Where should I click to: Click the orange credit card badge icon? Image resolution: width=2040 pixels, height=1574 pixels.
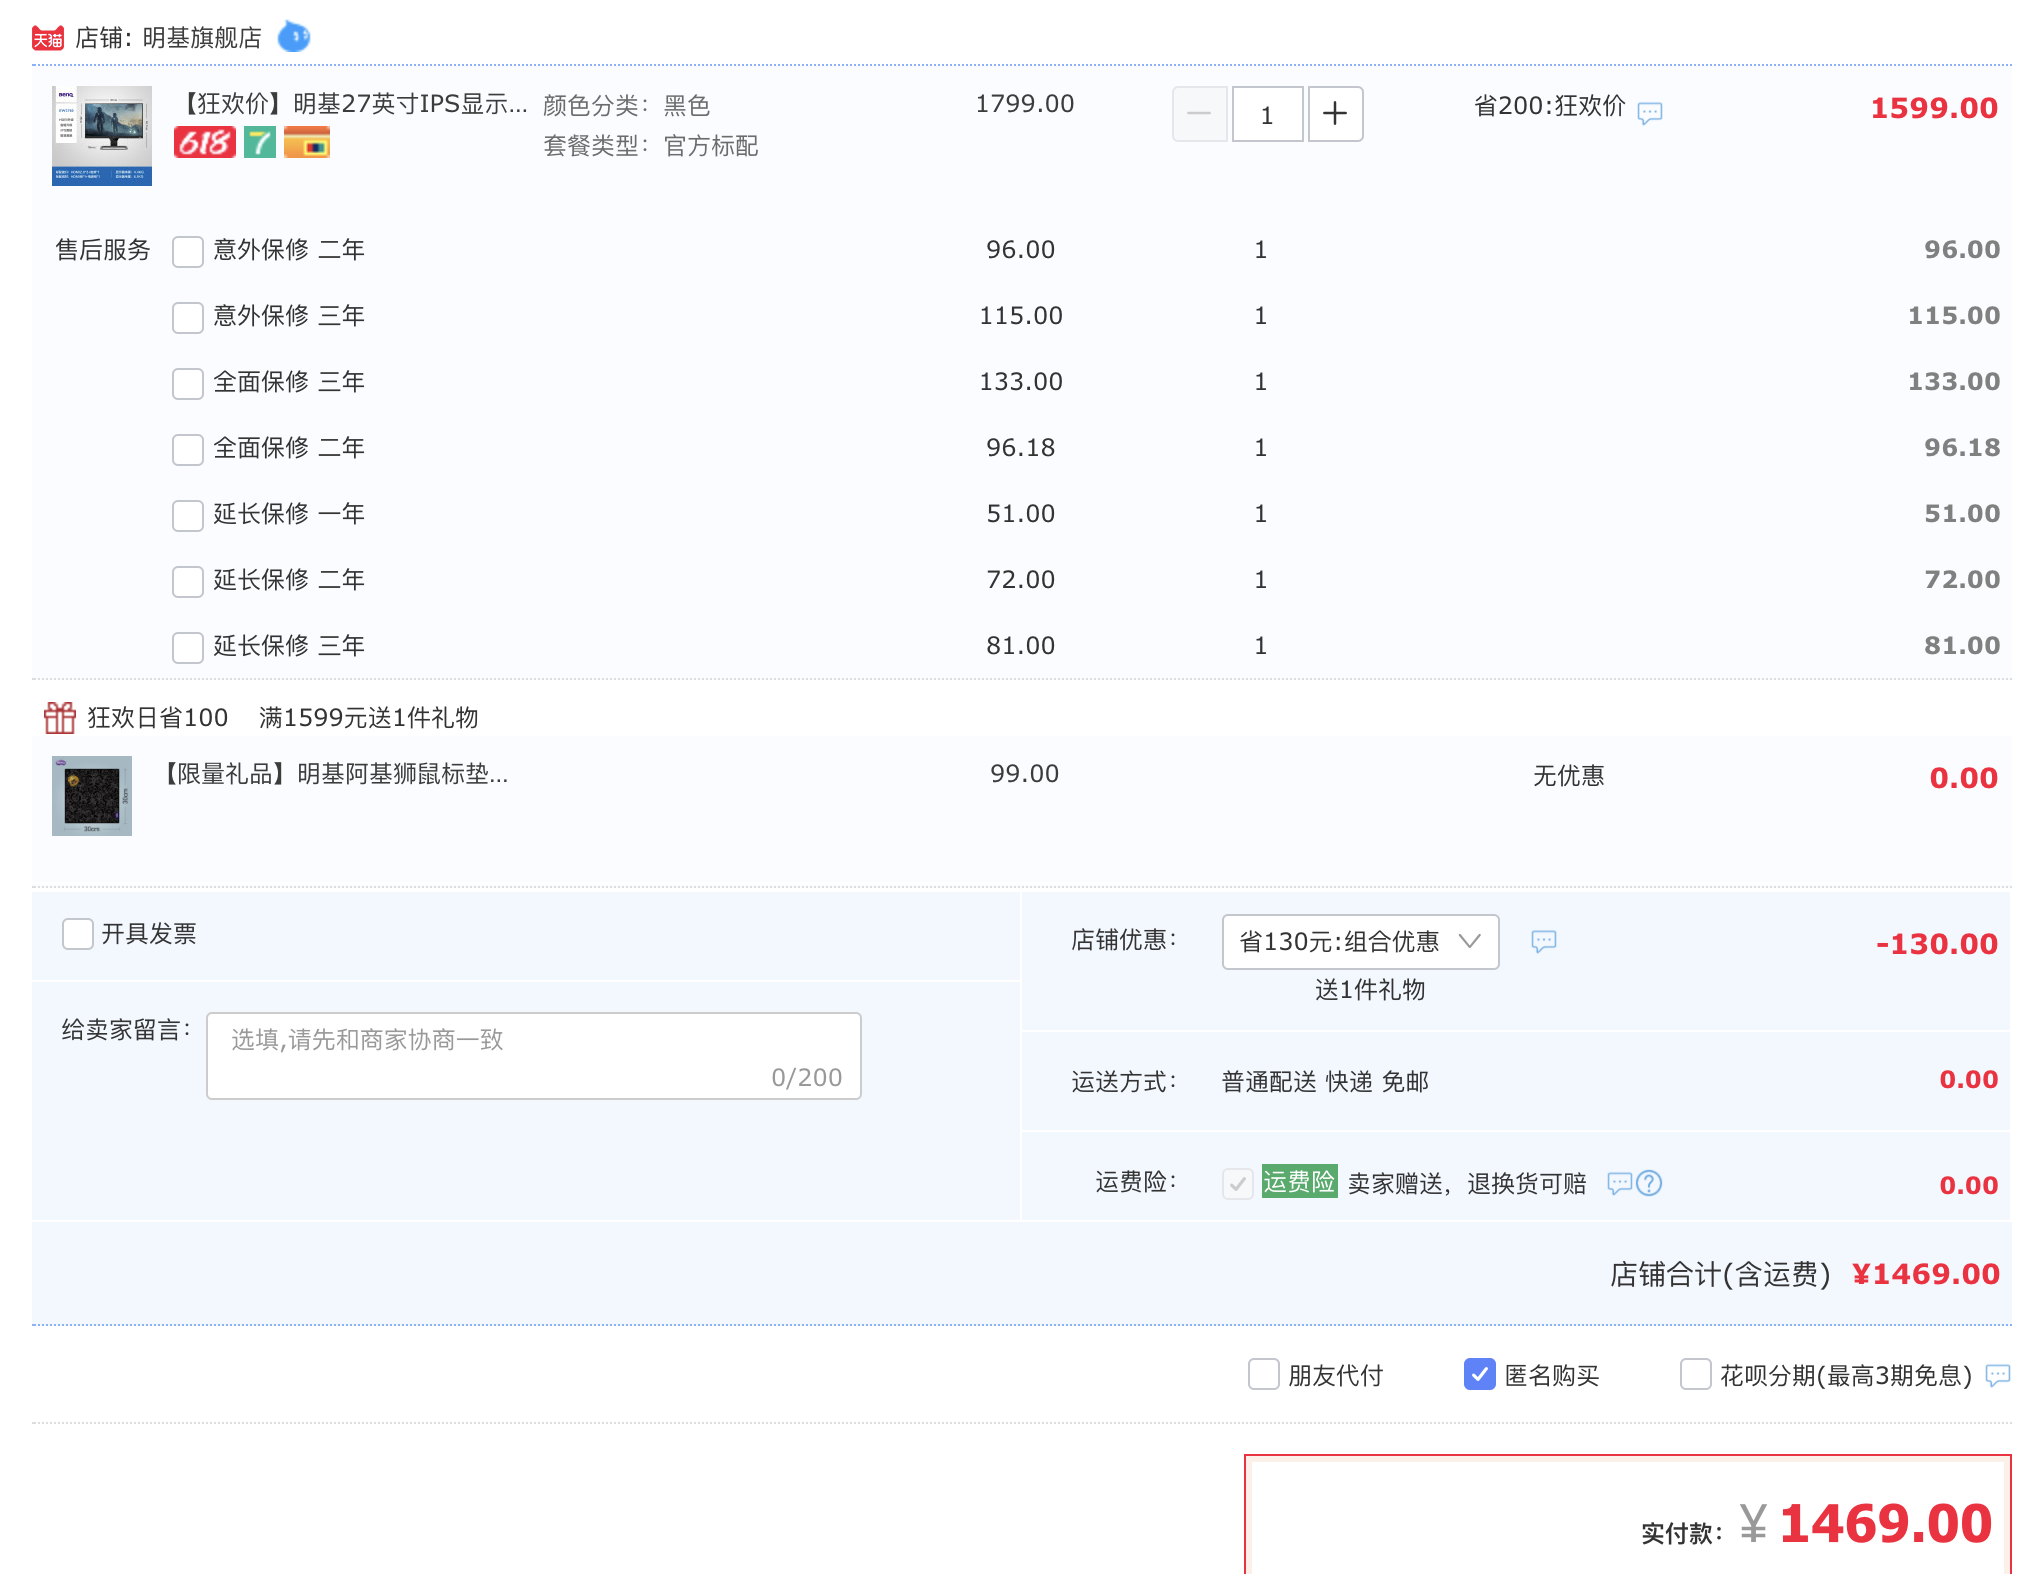click(x=307, y=142)
